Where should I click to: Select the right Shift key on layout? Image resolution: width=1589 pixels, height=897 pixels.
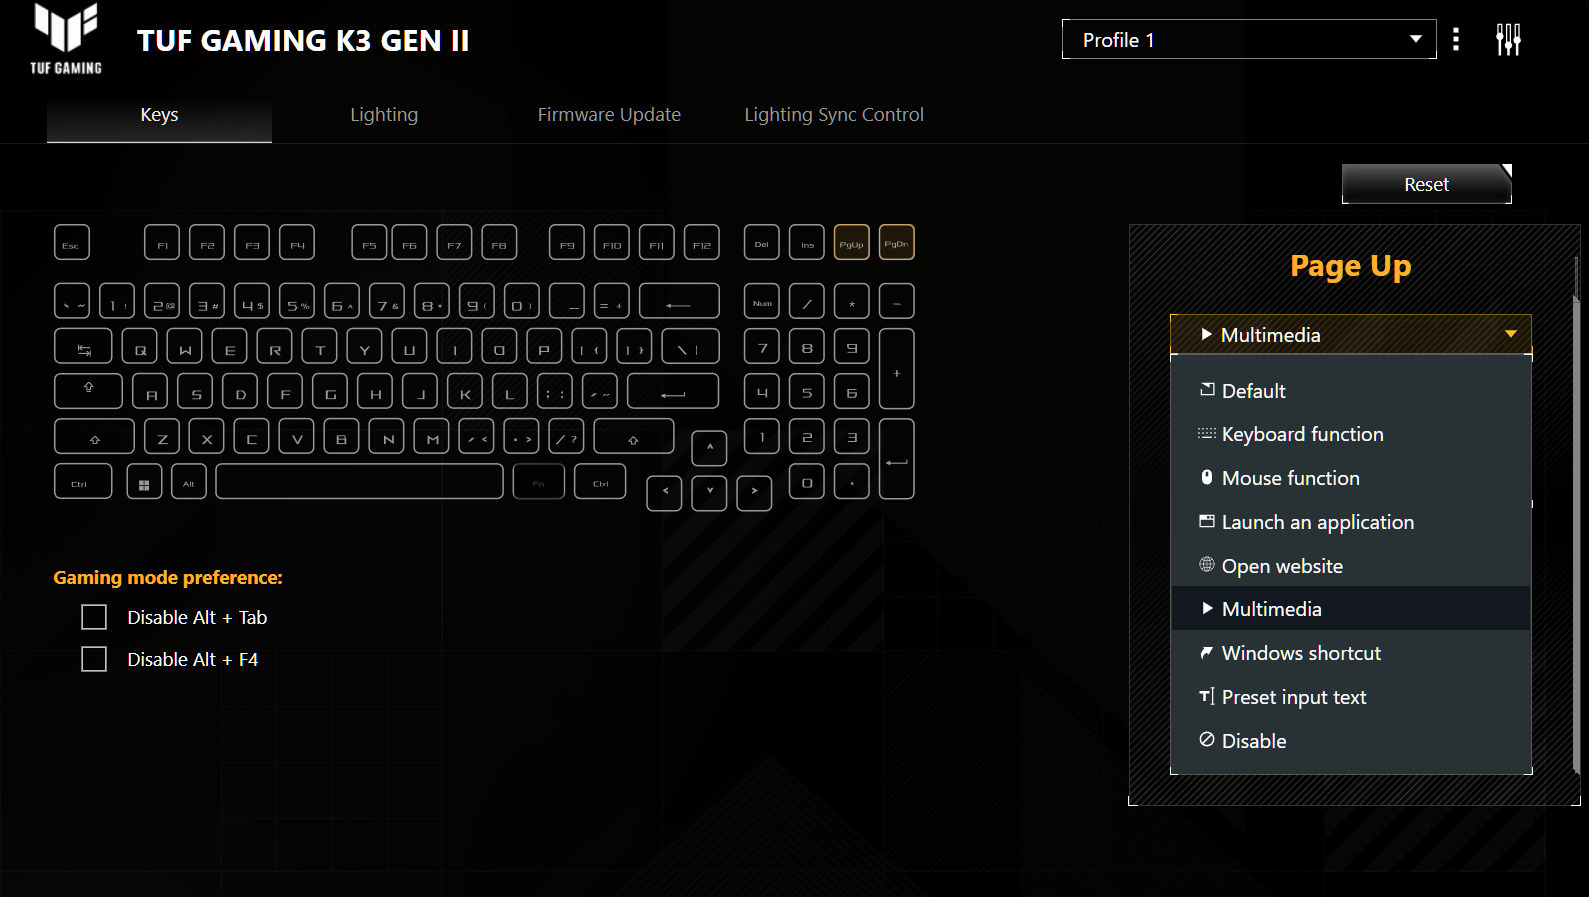pos(634,437)
